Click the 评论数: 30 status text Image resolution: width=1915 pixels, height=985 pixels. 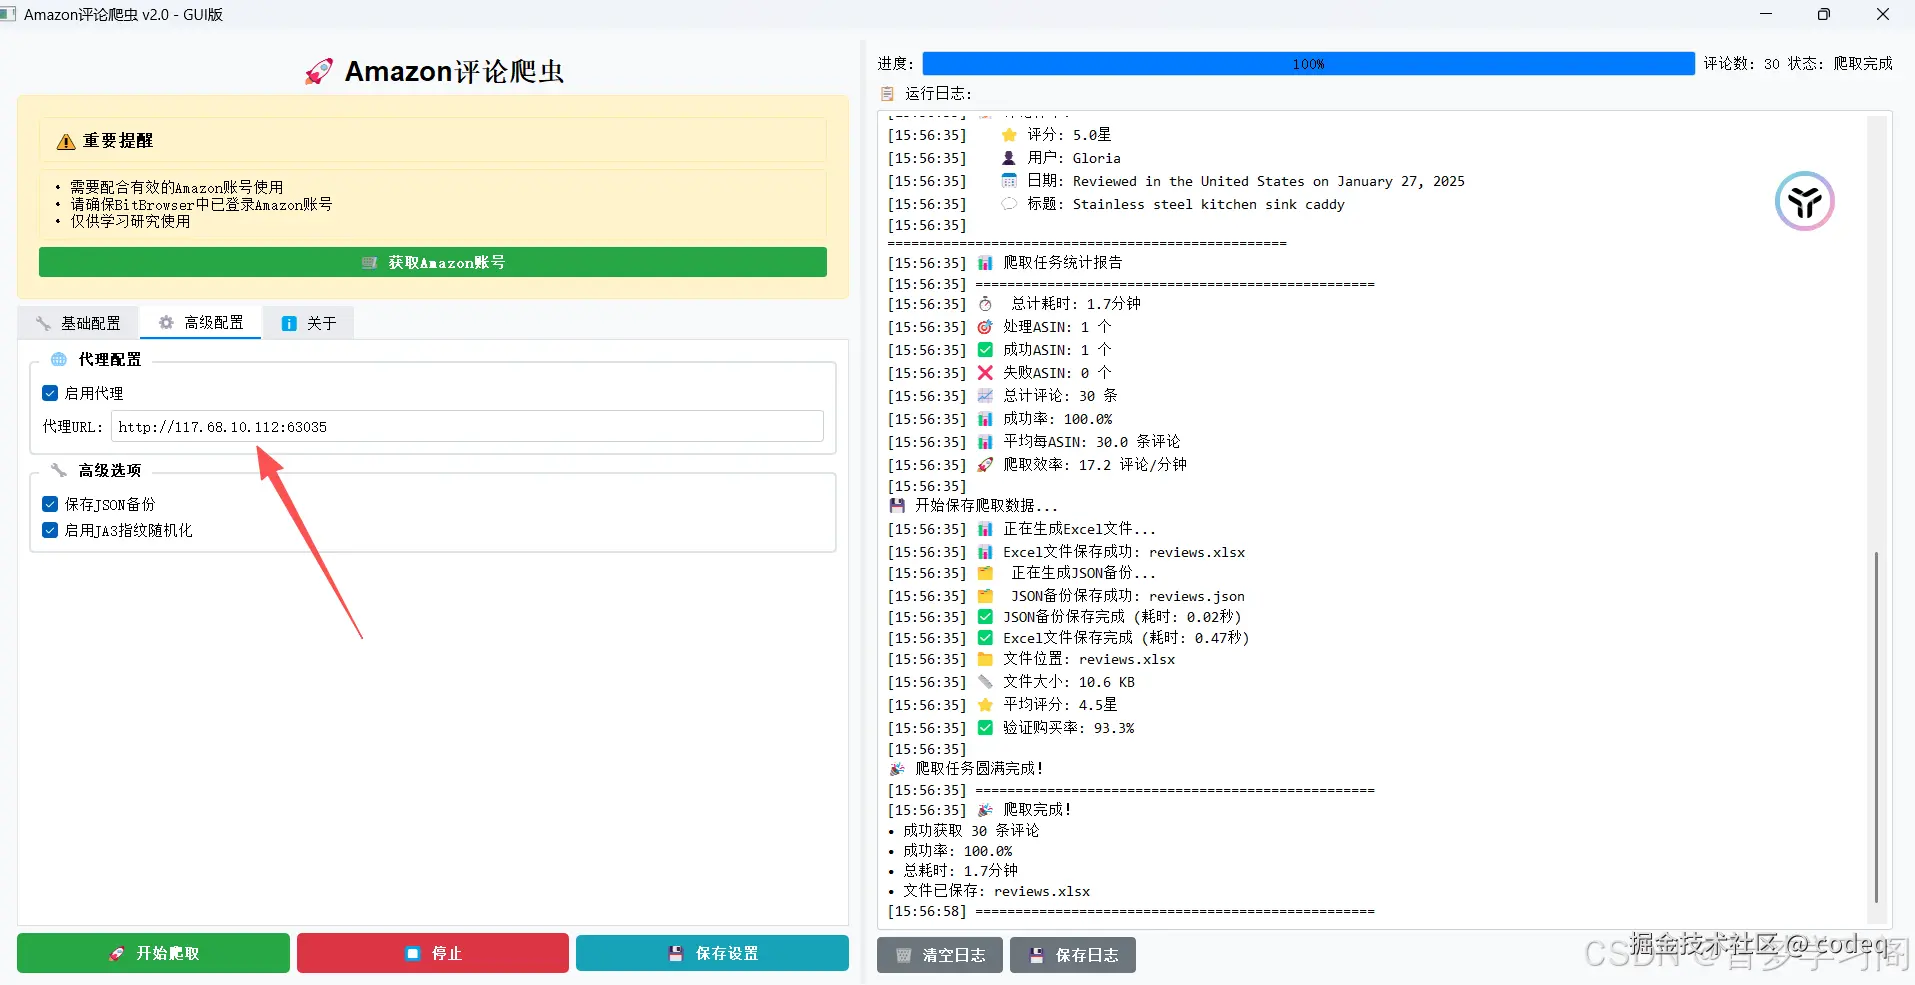[x=1742, y=64]
